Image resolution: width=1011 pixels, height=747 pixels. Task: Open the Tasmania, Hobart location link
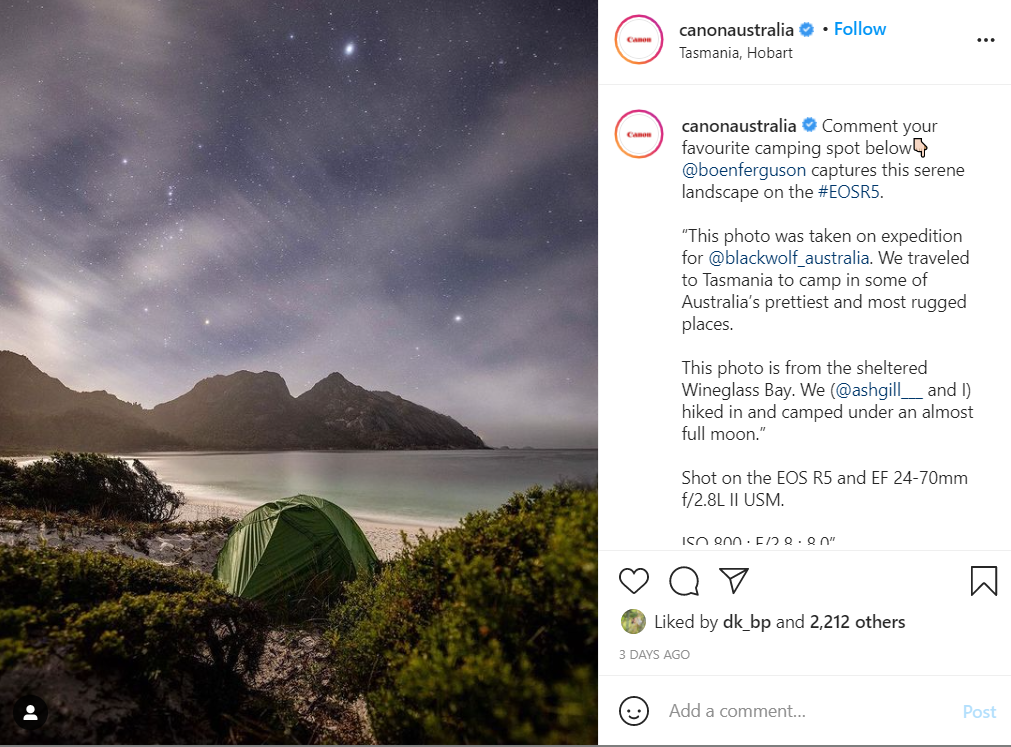735,53
